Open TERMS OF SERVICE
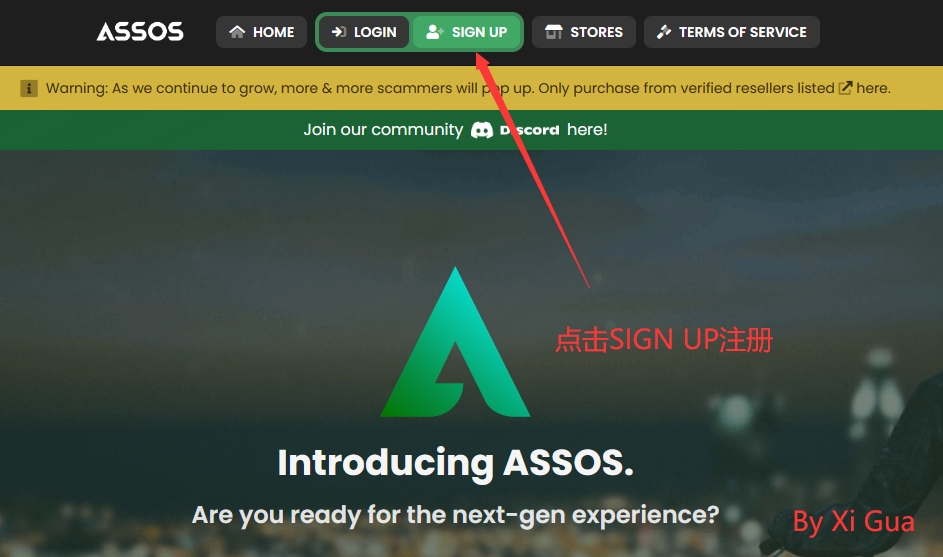 [731, 32]
